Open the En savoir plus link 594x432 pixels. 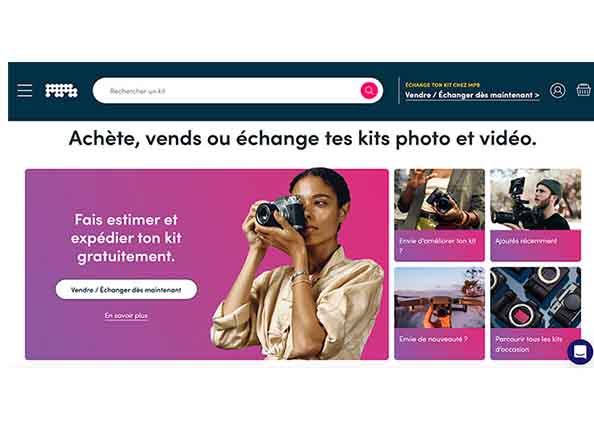tap(126, 315)
